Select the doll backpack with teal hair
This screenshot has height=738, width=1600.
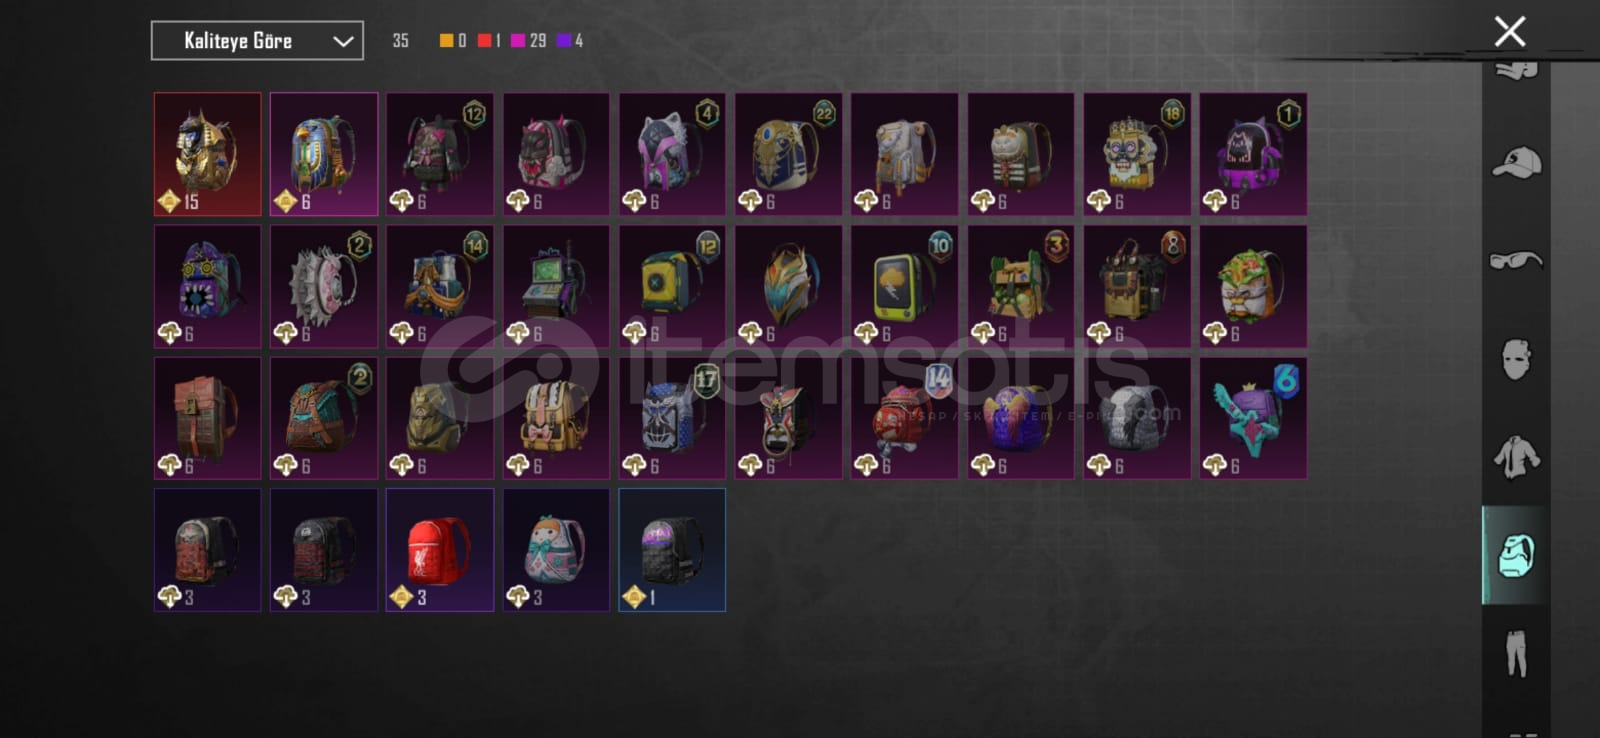tap(556, 550)
